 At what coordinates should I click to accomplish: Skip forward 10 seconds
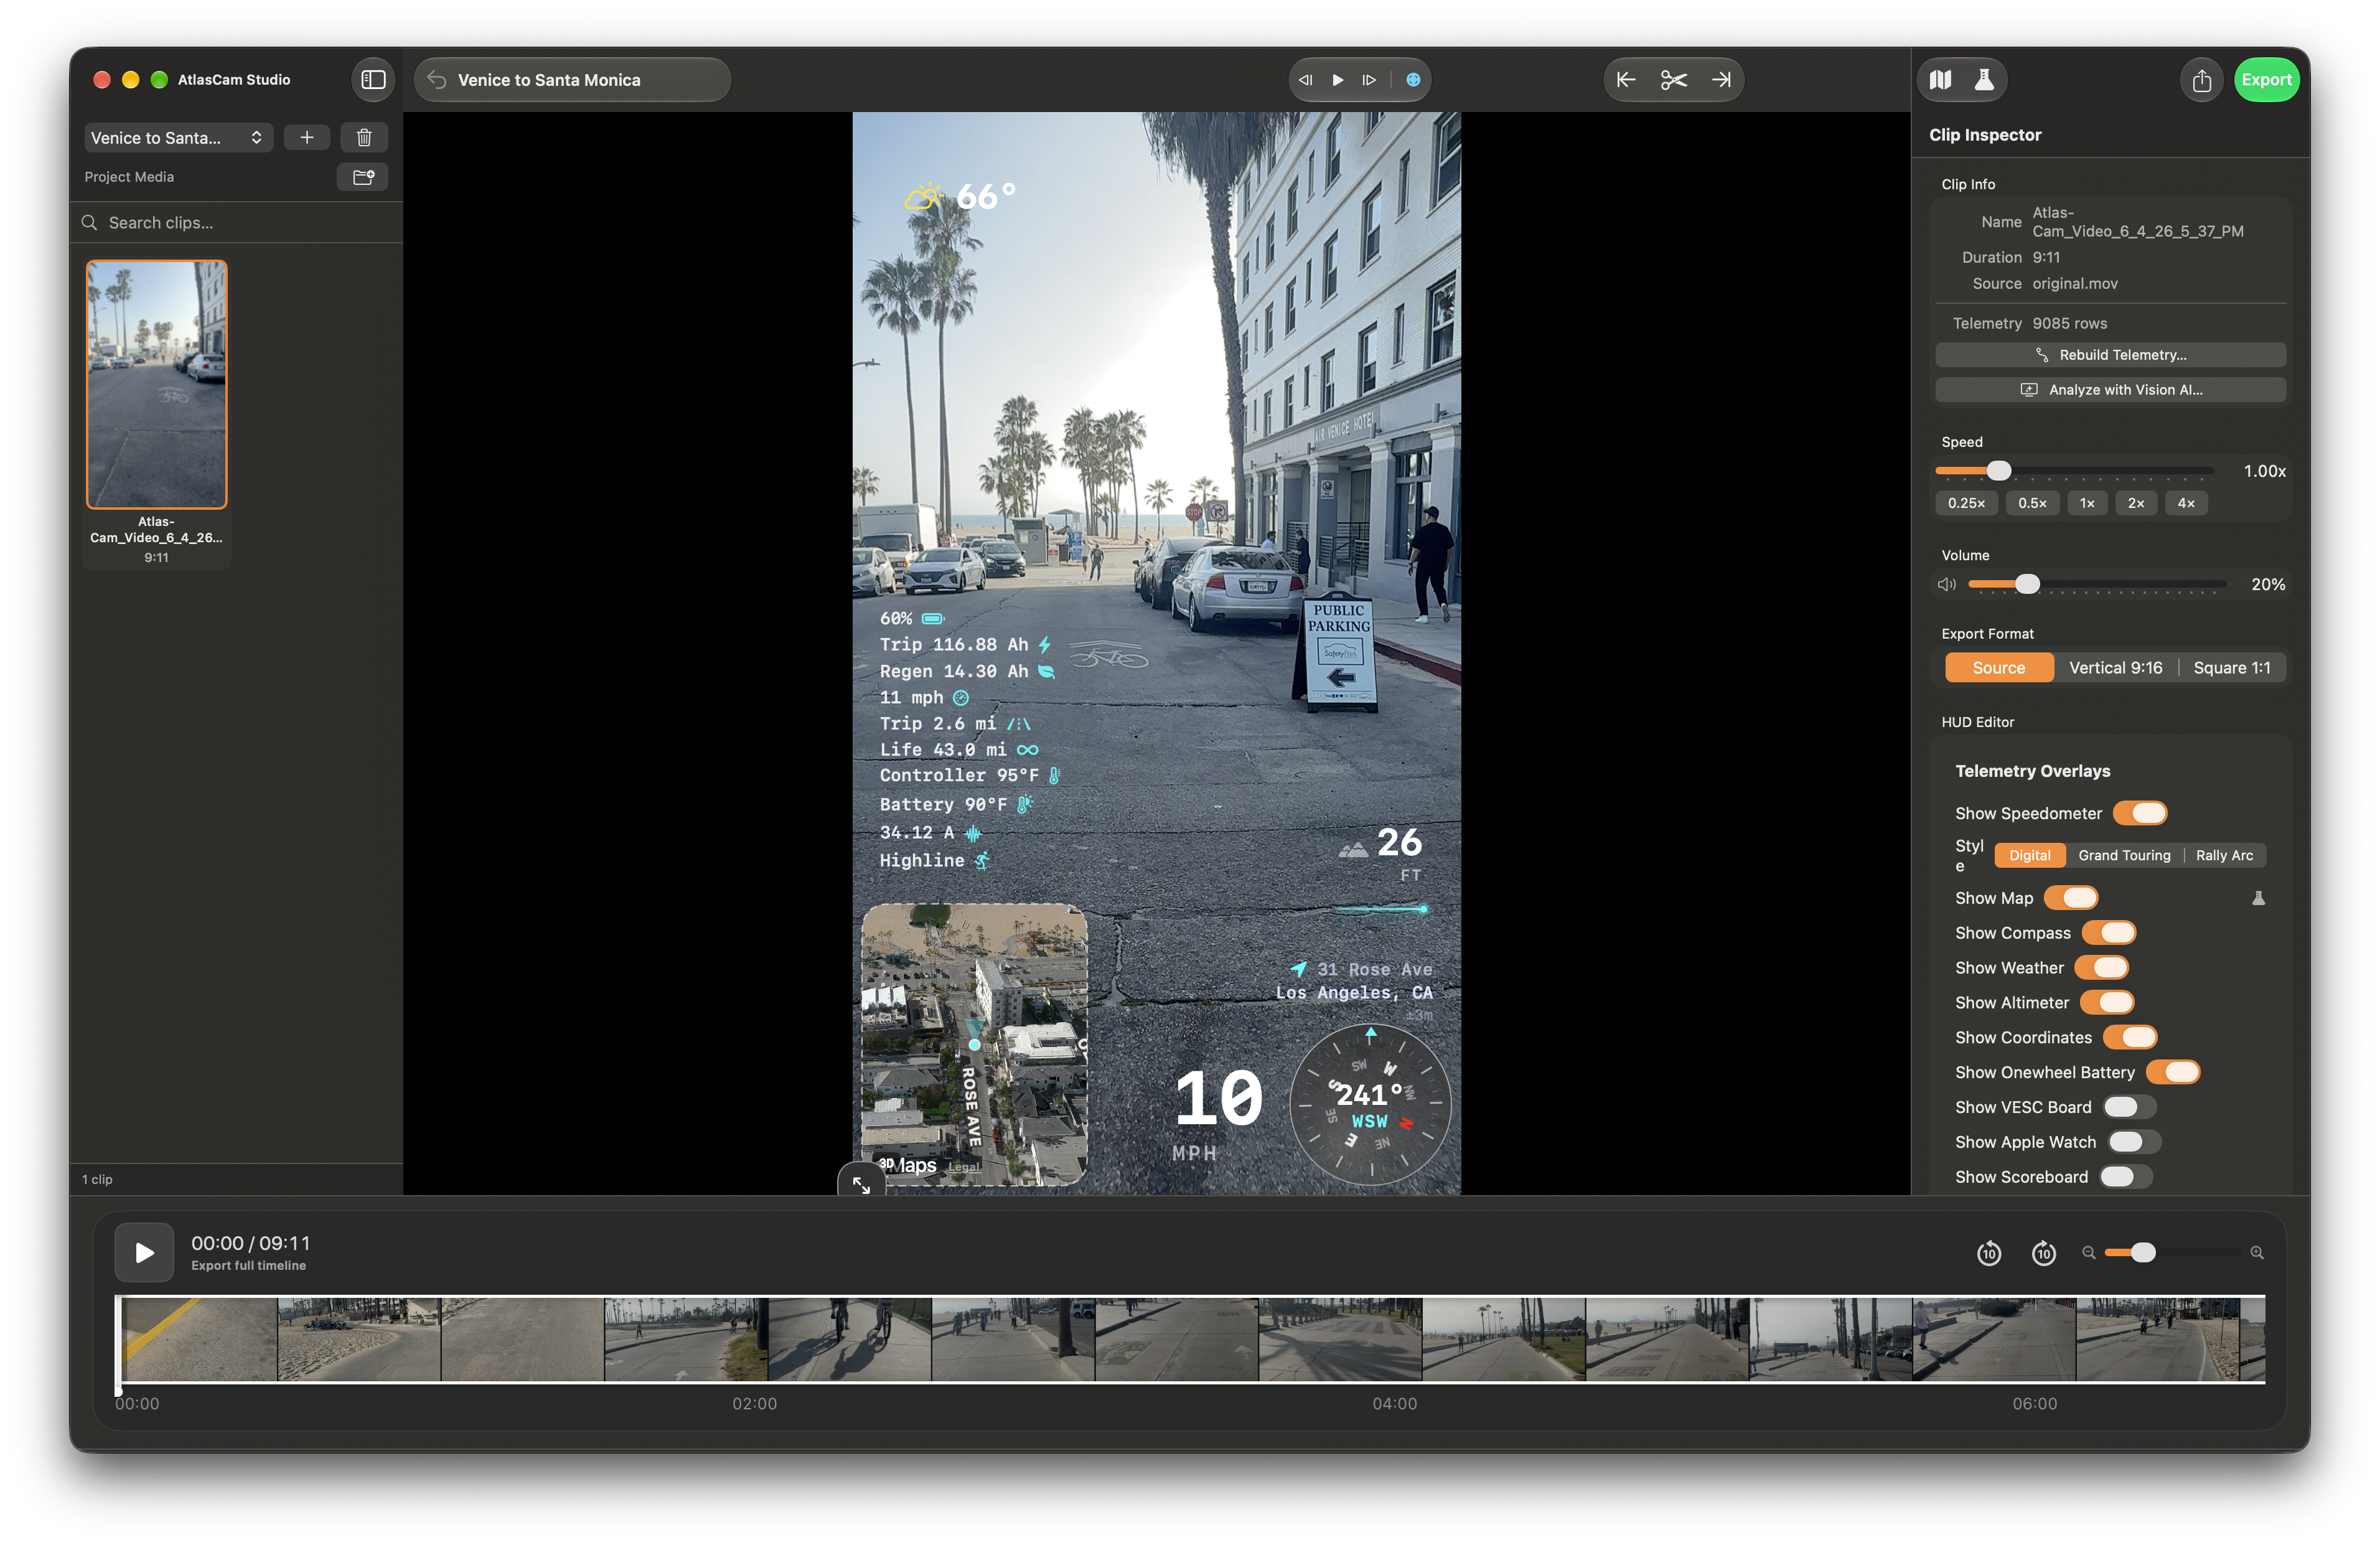coord(2044,1253)
